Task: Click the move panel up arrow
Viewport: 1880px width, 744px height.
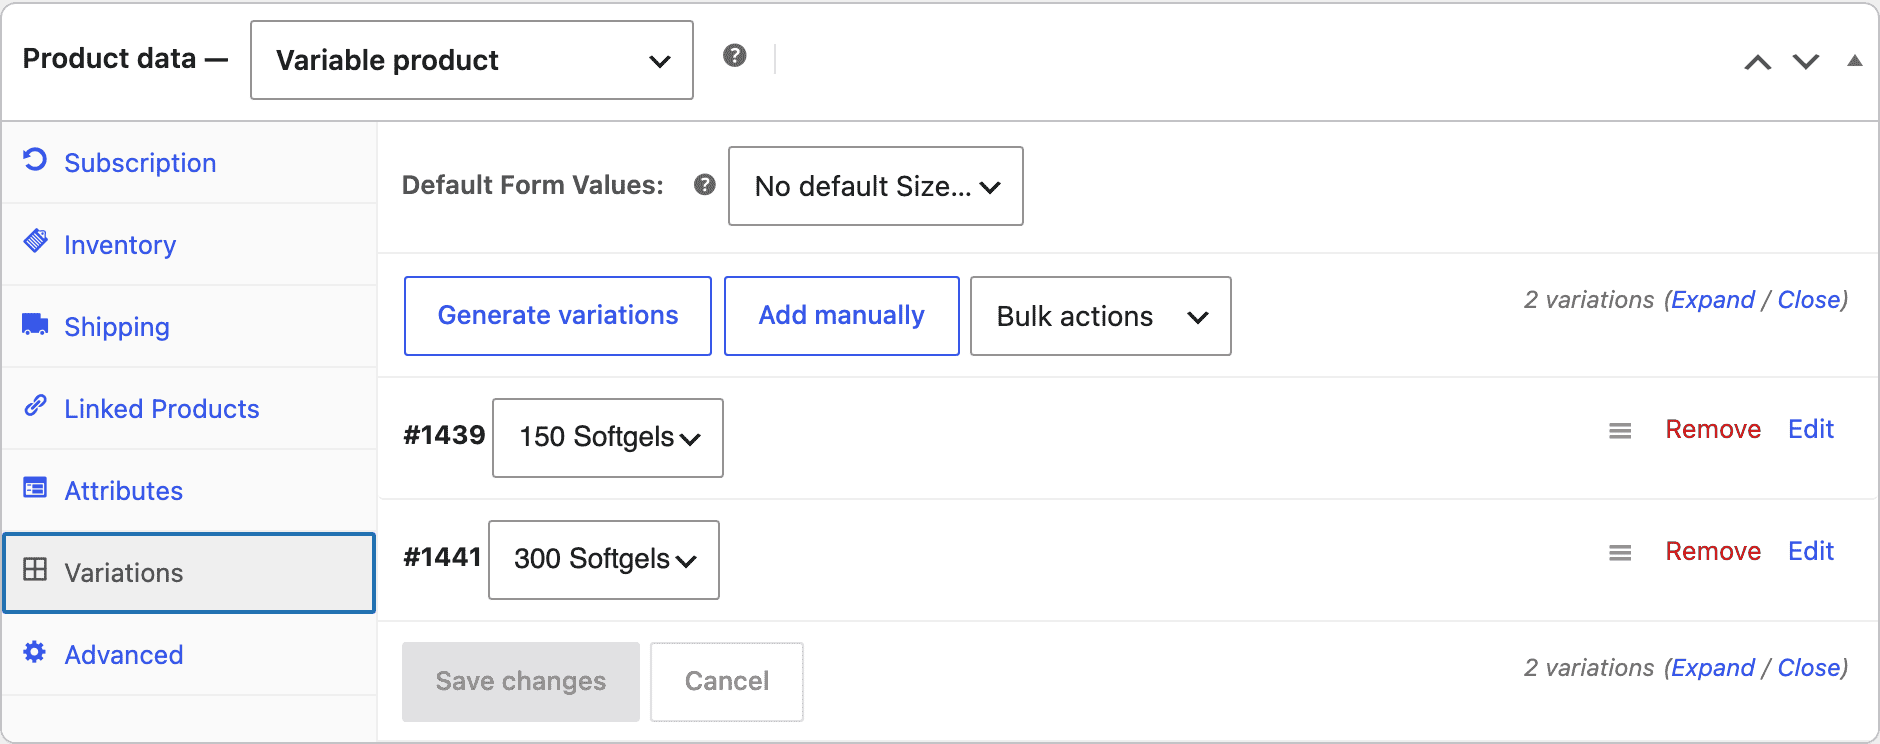Action: click(x=1758, y=62)
